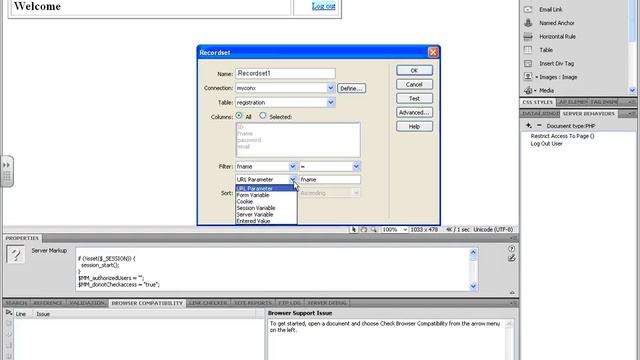Click the OK button in Recordset dialog
The height and width of the screenshot is (360, 640).
414,70
